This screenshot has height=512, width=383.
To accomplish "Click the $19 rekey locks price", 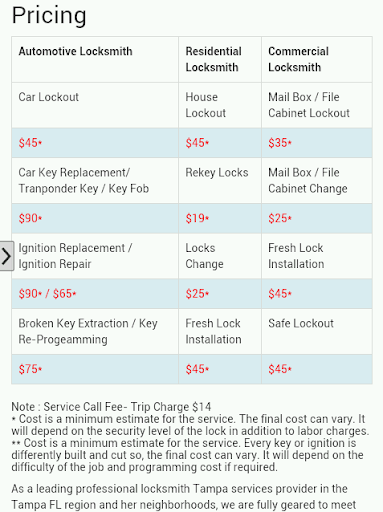I will (x=197, y=218).
